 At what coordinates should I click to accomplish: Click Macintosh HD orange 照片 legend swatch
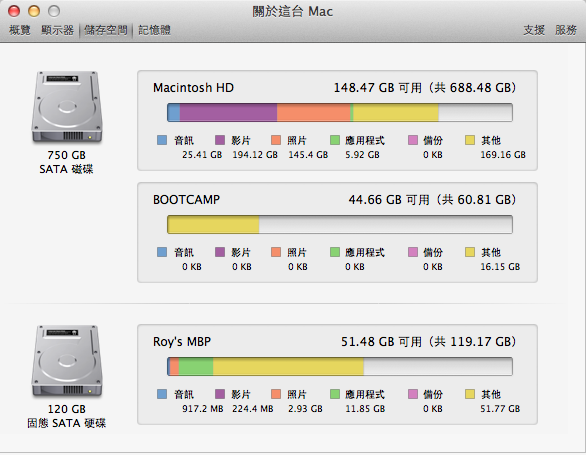[x=276, y=140]
